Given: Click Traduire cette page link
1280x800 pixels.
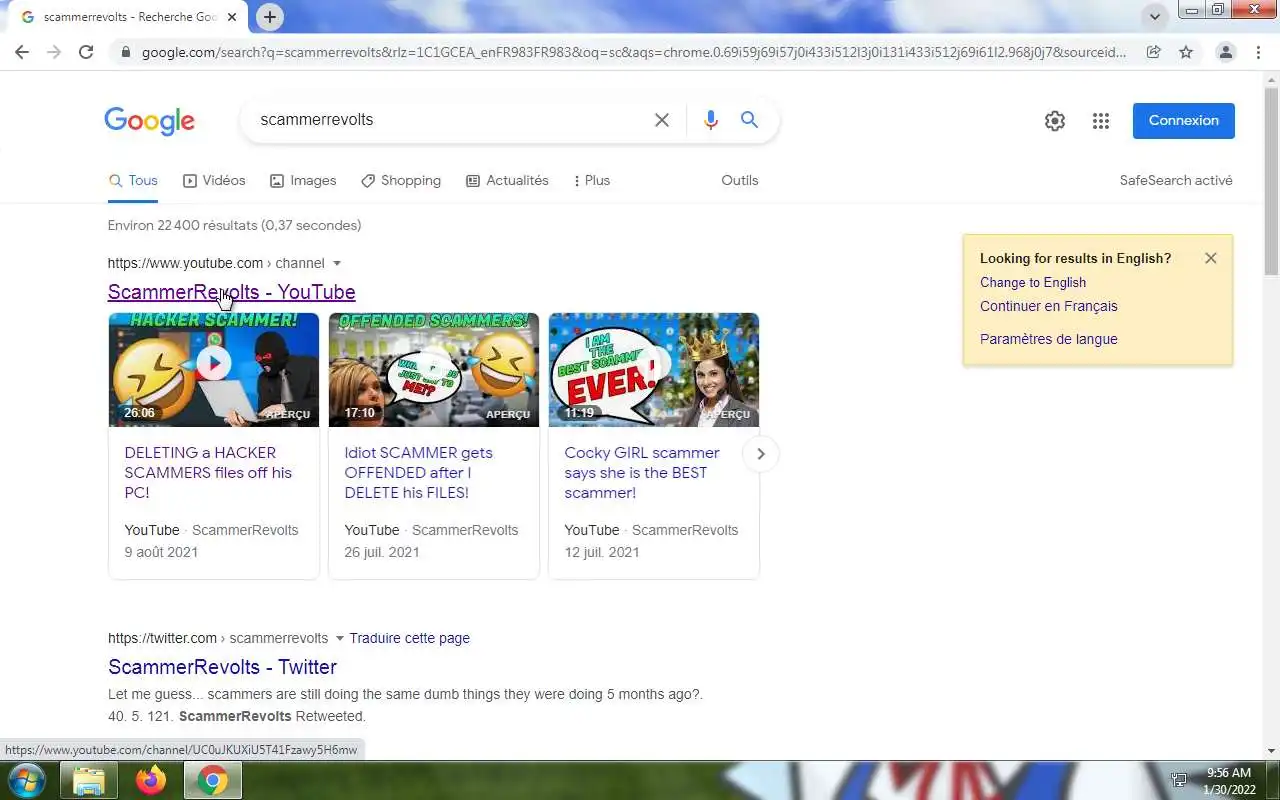Looking at the screenshot, I should click(x=410, y=638).
